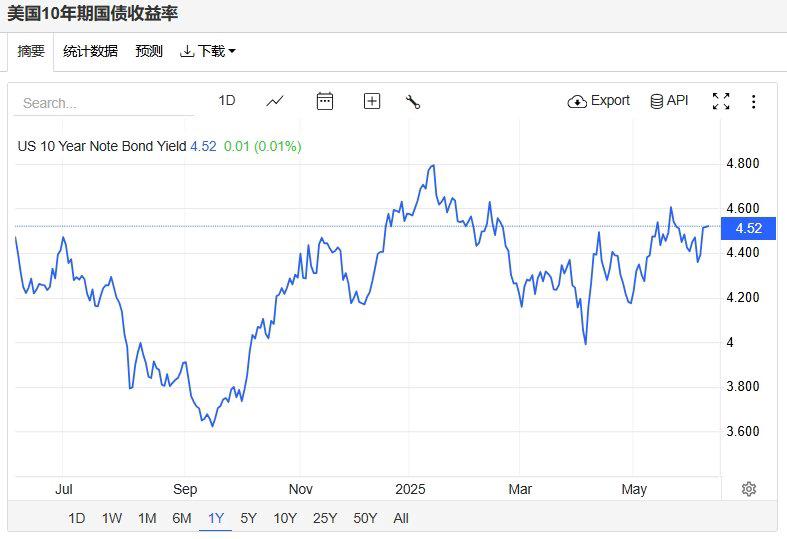Image resolution: width=787 pixels, height=539 pixels.
Task: Click the 3.800 axis label
Action: (743, 386)
